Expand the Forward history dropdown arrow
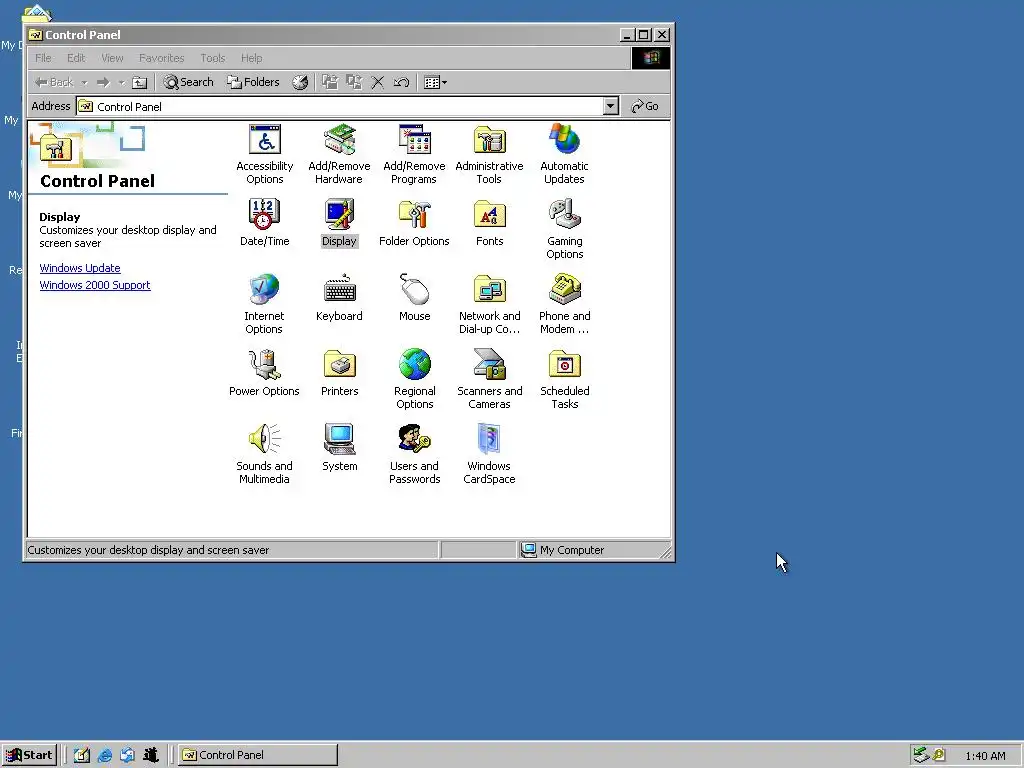Viewport: 1024px width, 768px height. point(121,83)
